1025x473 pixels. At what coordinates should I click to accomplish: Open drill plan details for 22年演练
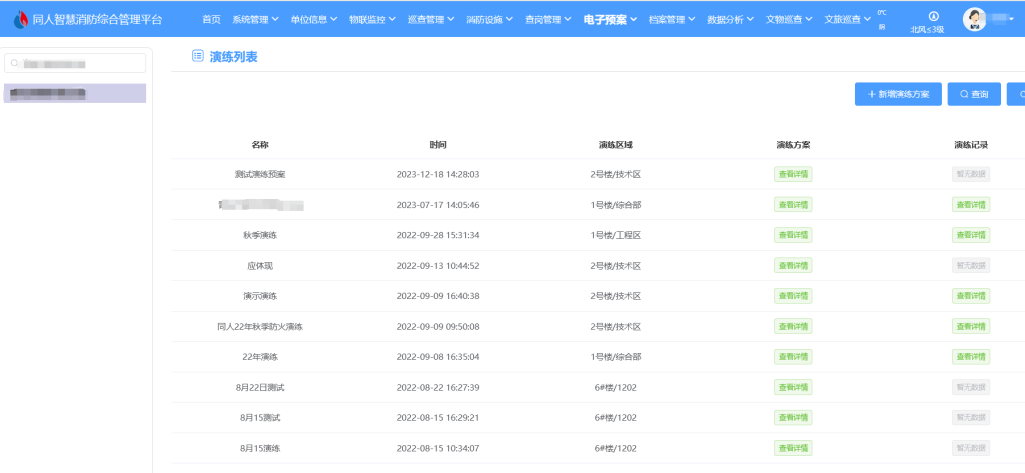tap(793, 357)
